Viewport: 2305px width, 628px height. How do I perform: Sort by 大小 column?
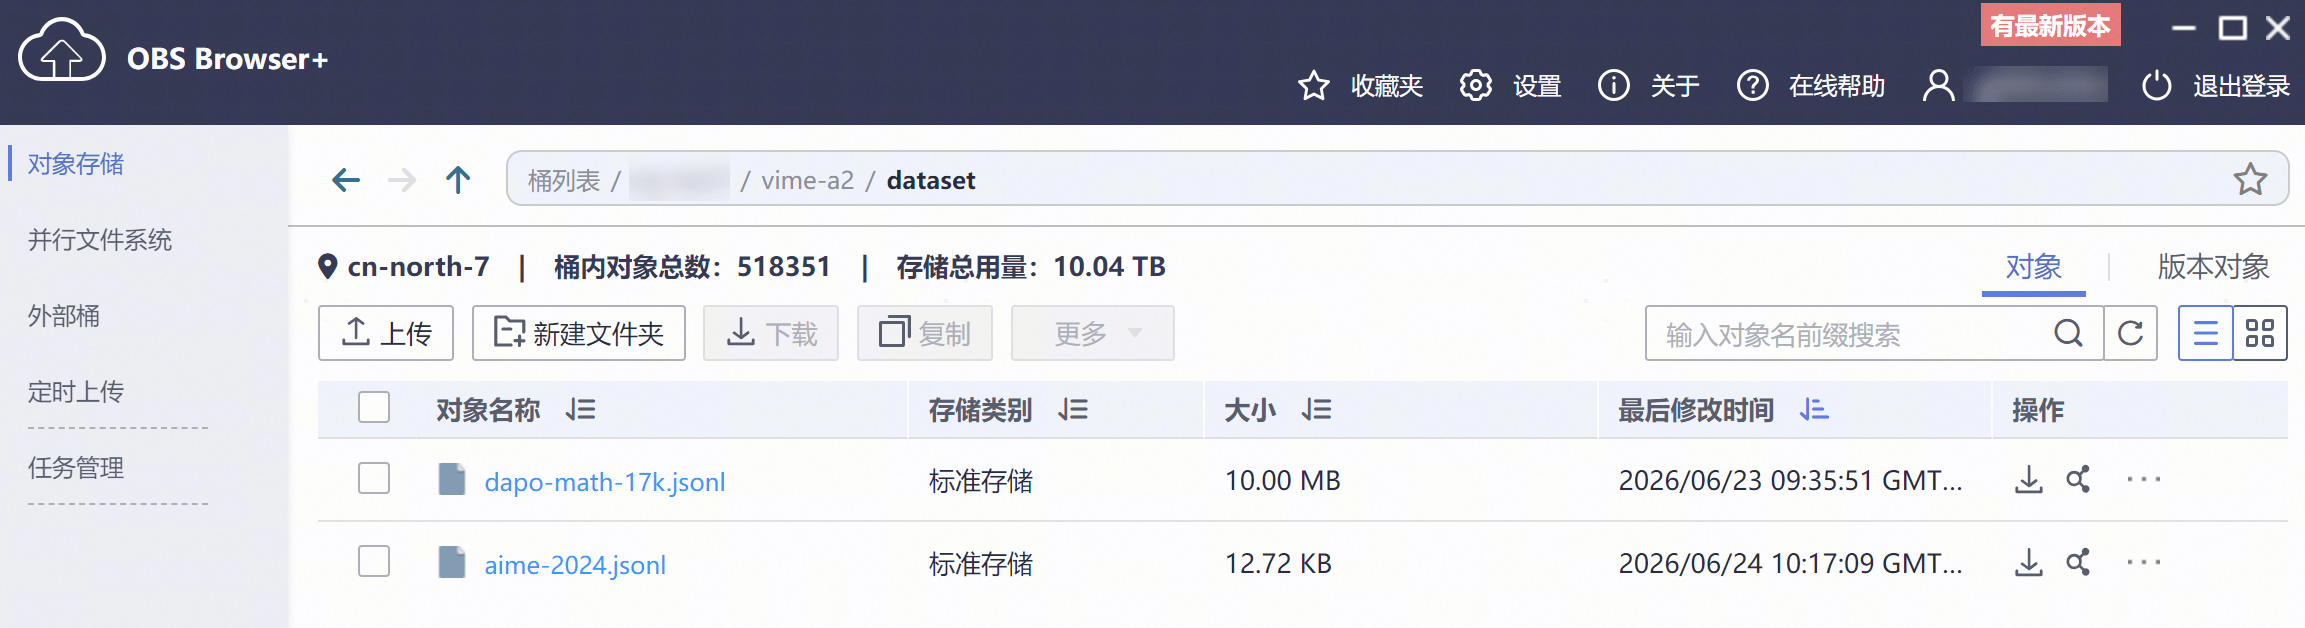pos(1316,409)
